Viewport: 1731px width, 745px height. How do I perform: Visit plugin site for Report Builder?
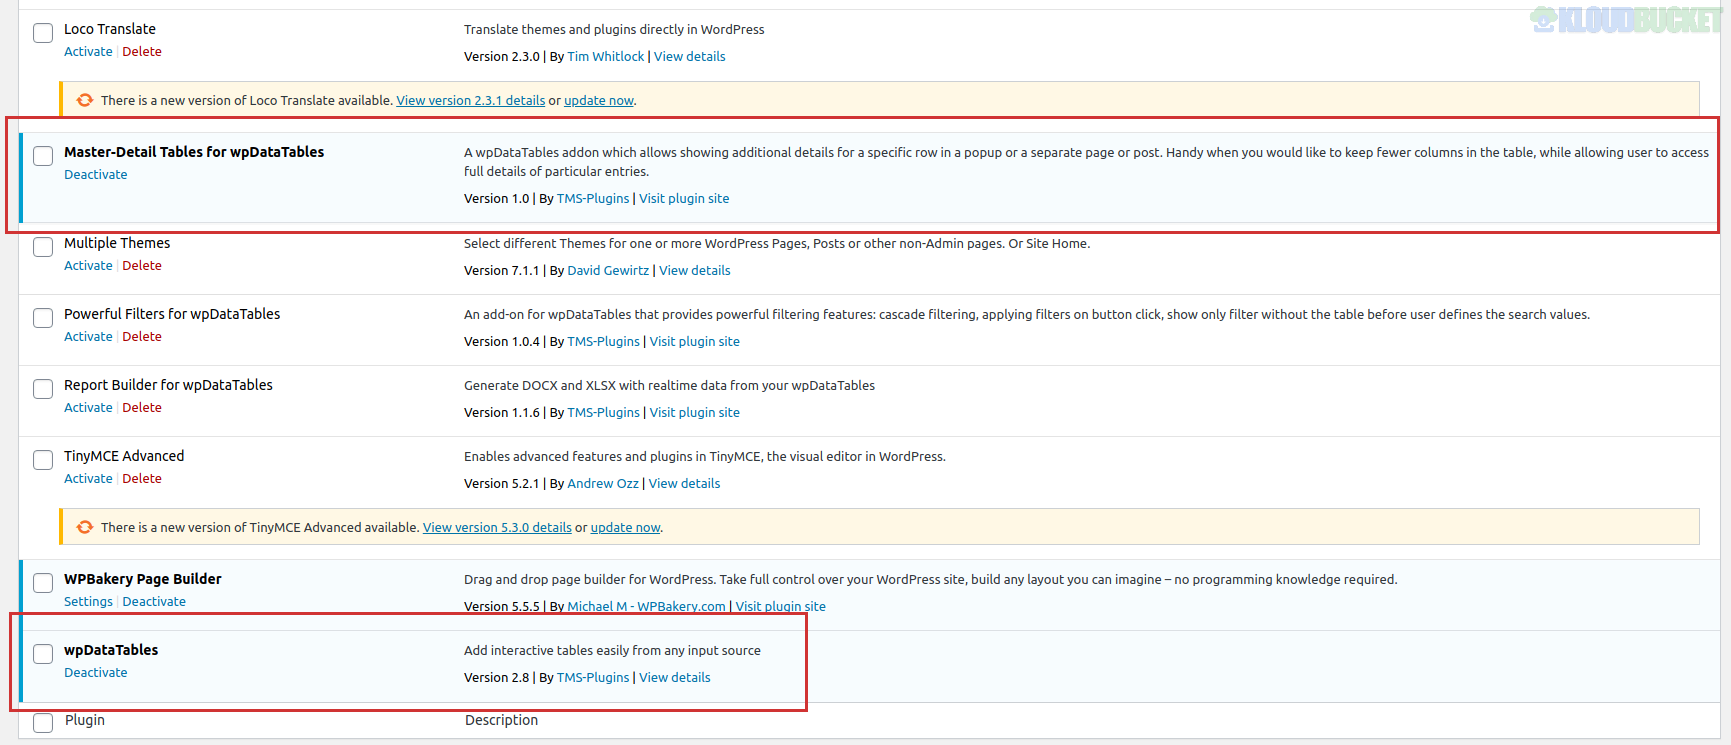[694, 413]
